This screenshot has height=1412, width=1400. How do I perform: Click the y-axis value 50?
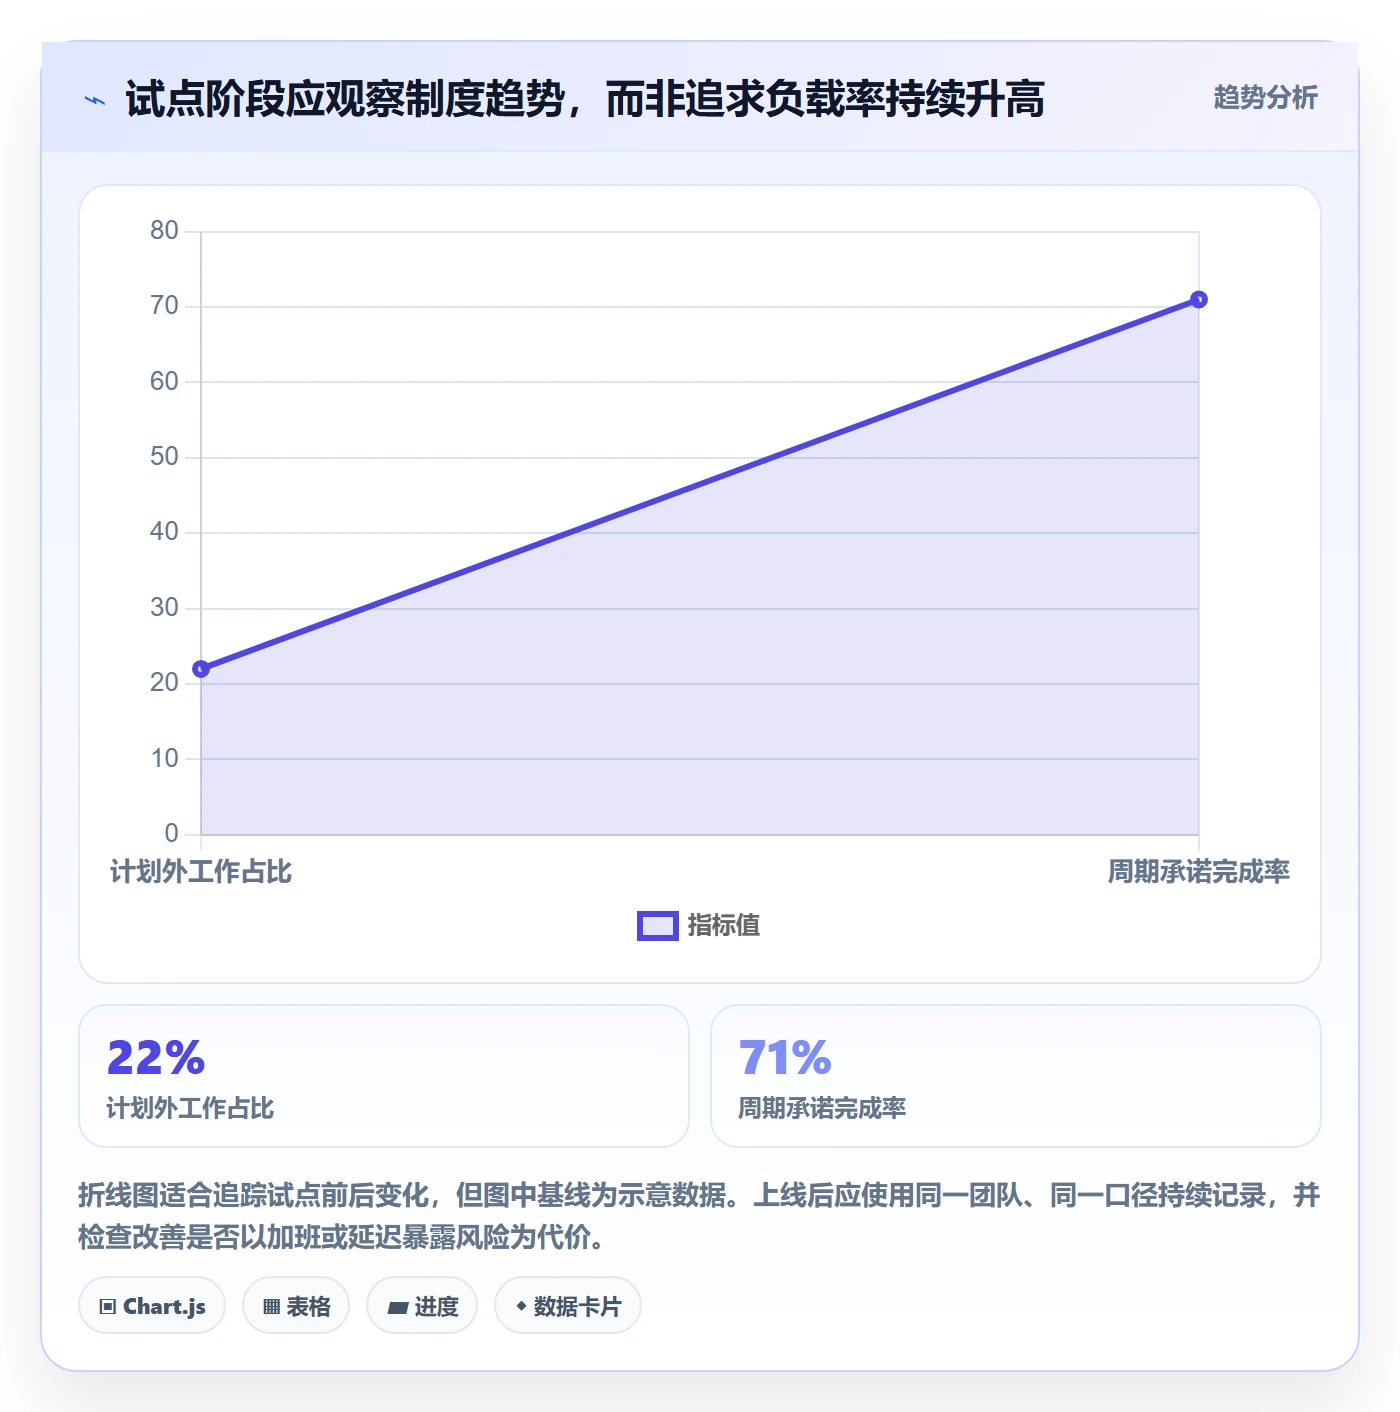coord(164,457)
